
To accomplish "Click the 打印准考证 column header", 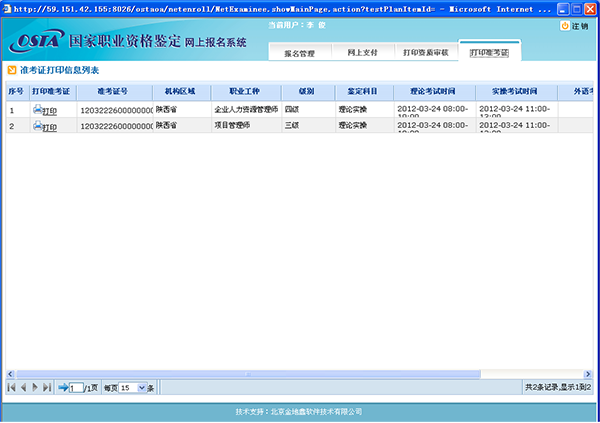I will click(x=51, y=91).
